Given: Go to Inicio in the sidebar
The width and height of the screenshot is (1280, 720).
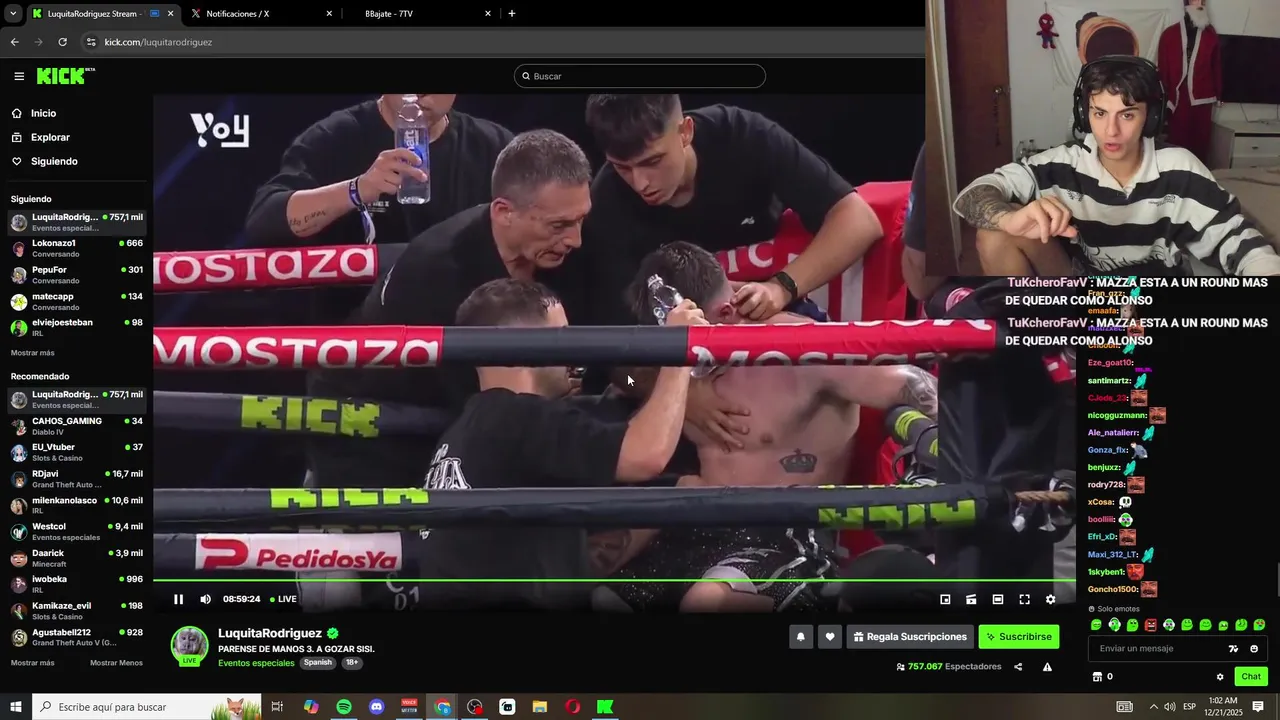Looking at the screenshot, I should pos(43,113).
